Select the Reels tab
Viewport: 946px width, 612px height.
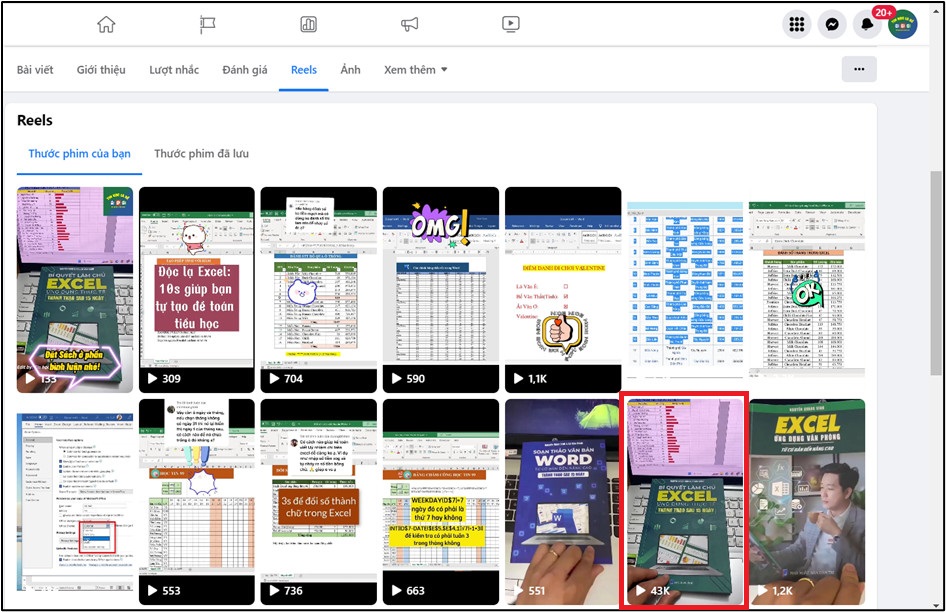[303, 70]
